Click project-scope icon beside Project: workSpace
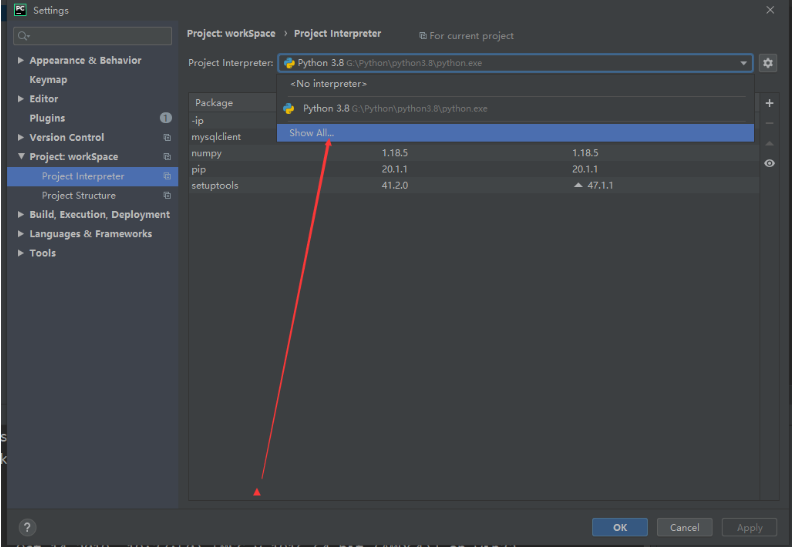 167,157
